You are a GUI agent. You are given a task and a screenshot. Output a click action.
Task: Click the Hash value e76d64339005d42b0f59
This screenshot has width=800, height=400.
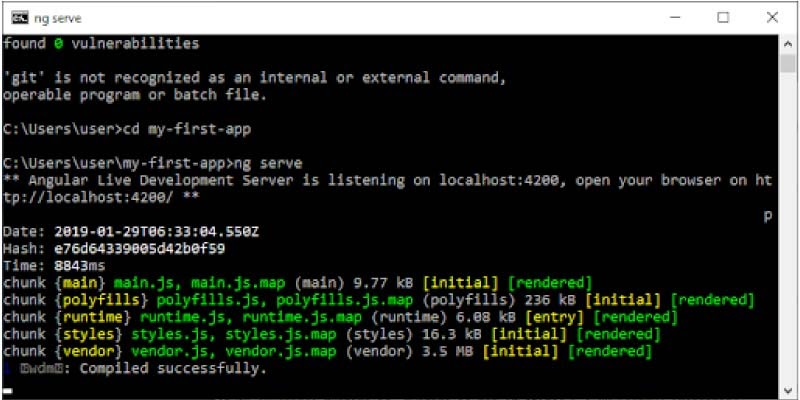(140, 249)
